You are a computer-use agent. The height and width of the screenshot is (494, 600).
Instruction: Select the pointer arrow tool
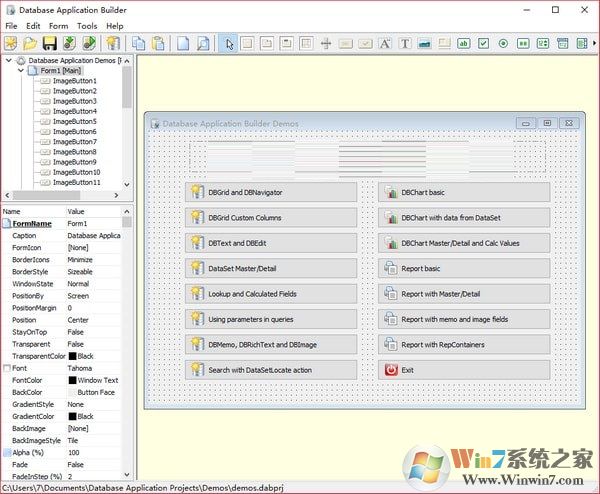(229, 44)
